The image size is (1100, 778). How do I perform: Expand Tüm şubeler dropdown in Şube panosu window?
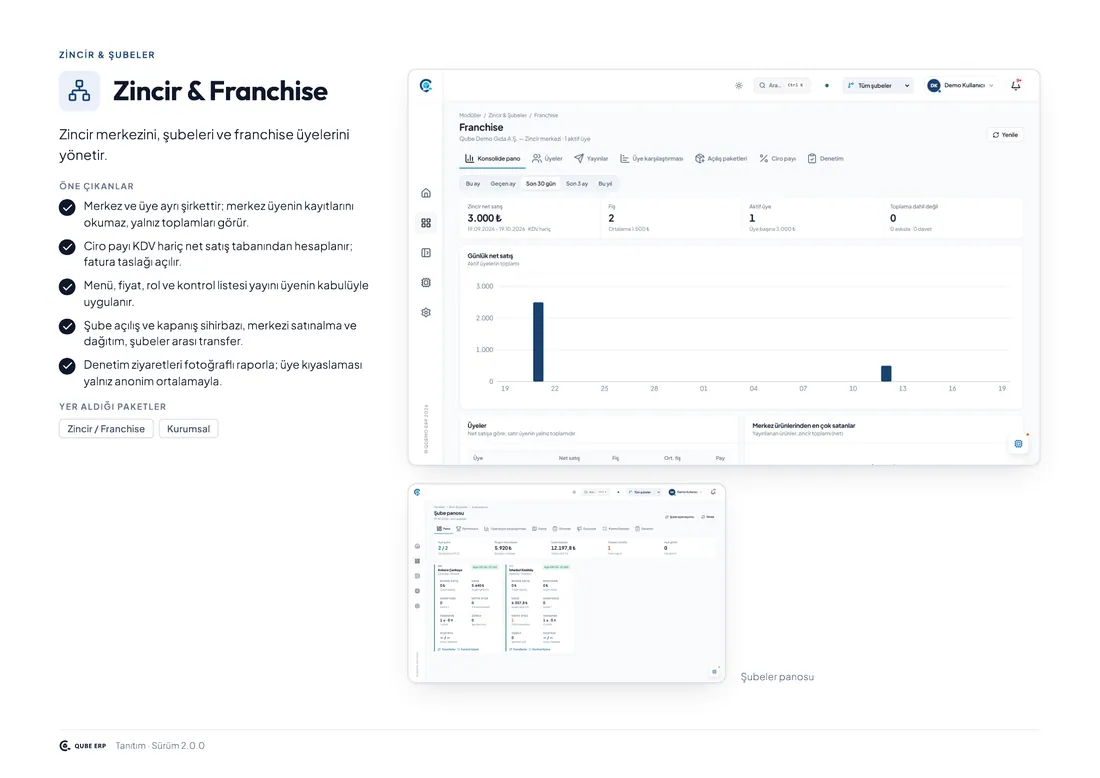(x=644, y=492)
